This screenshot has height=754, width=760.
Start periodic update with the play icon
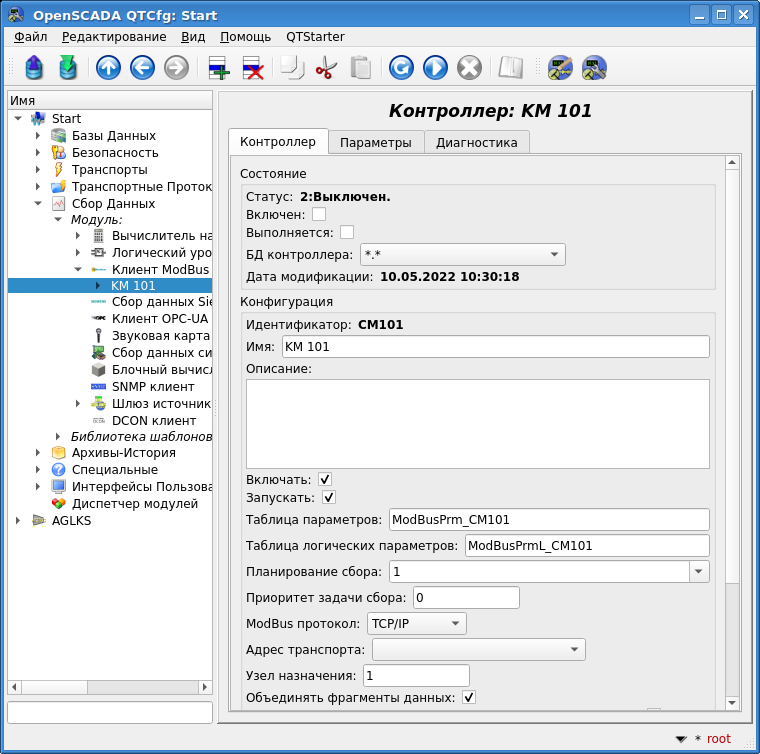pos(435,67)
